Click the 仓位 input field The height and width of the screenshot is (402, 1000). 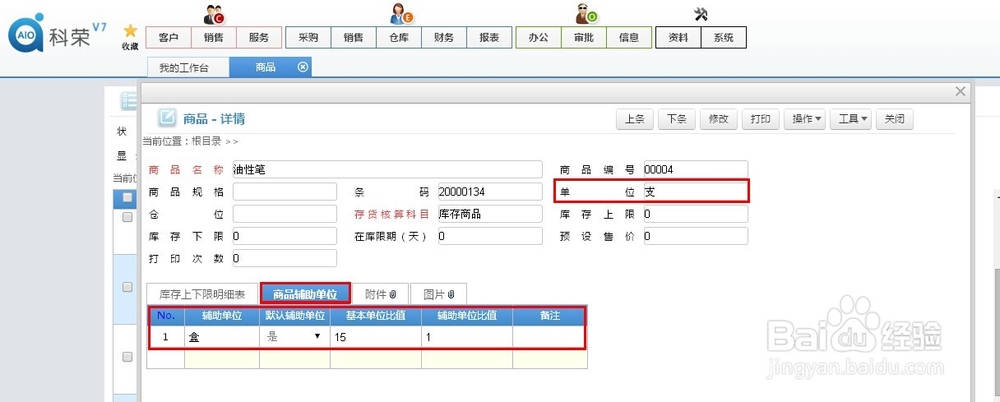point(284,214)
